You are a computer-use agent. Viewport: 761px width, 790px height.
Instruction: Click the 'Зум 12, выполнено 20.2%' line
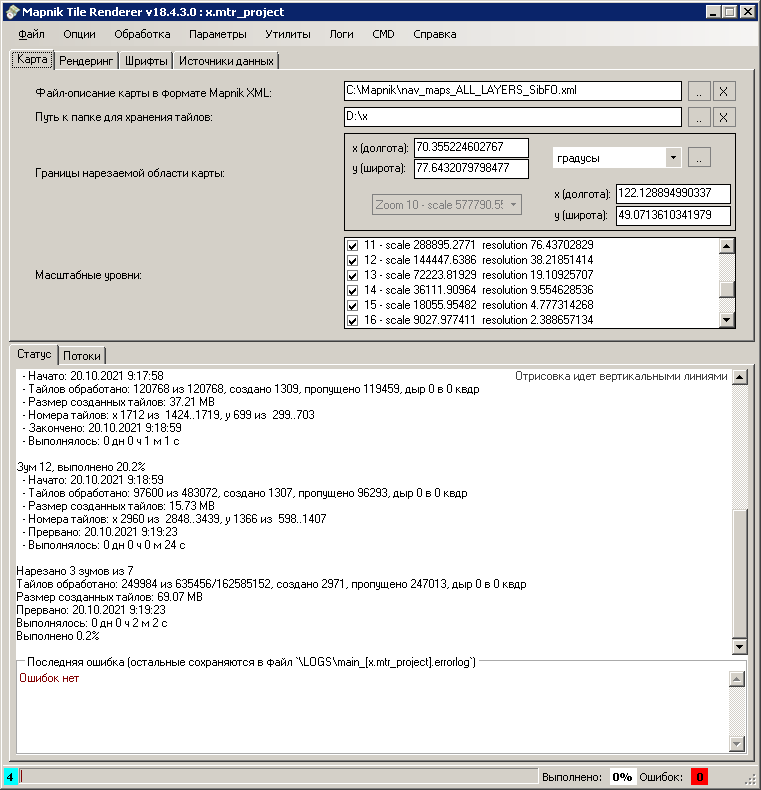(81, 467)
